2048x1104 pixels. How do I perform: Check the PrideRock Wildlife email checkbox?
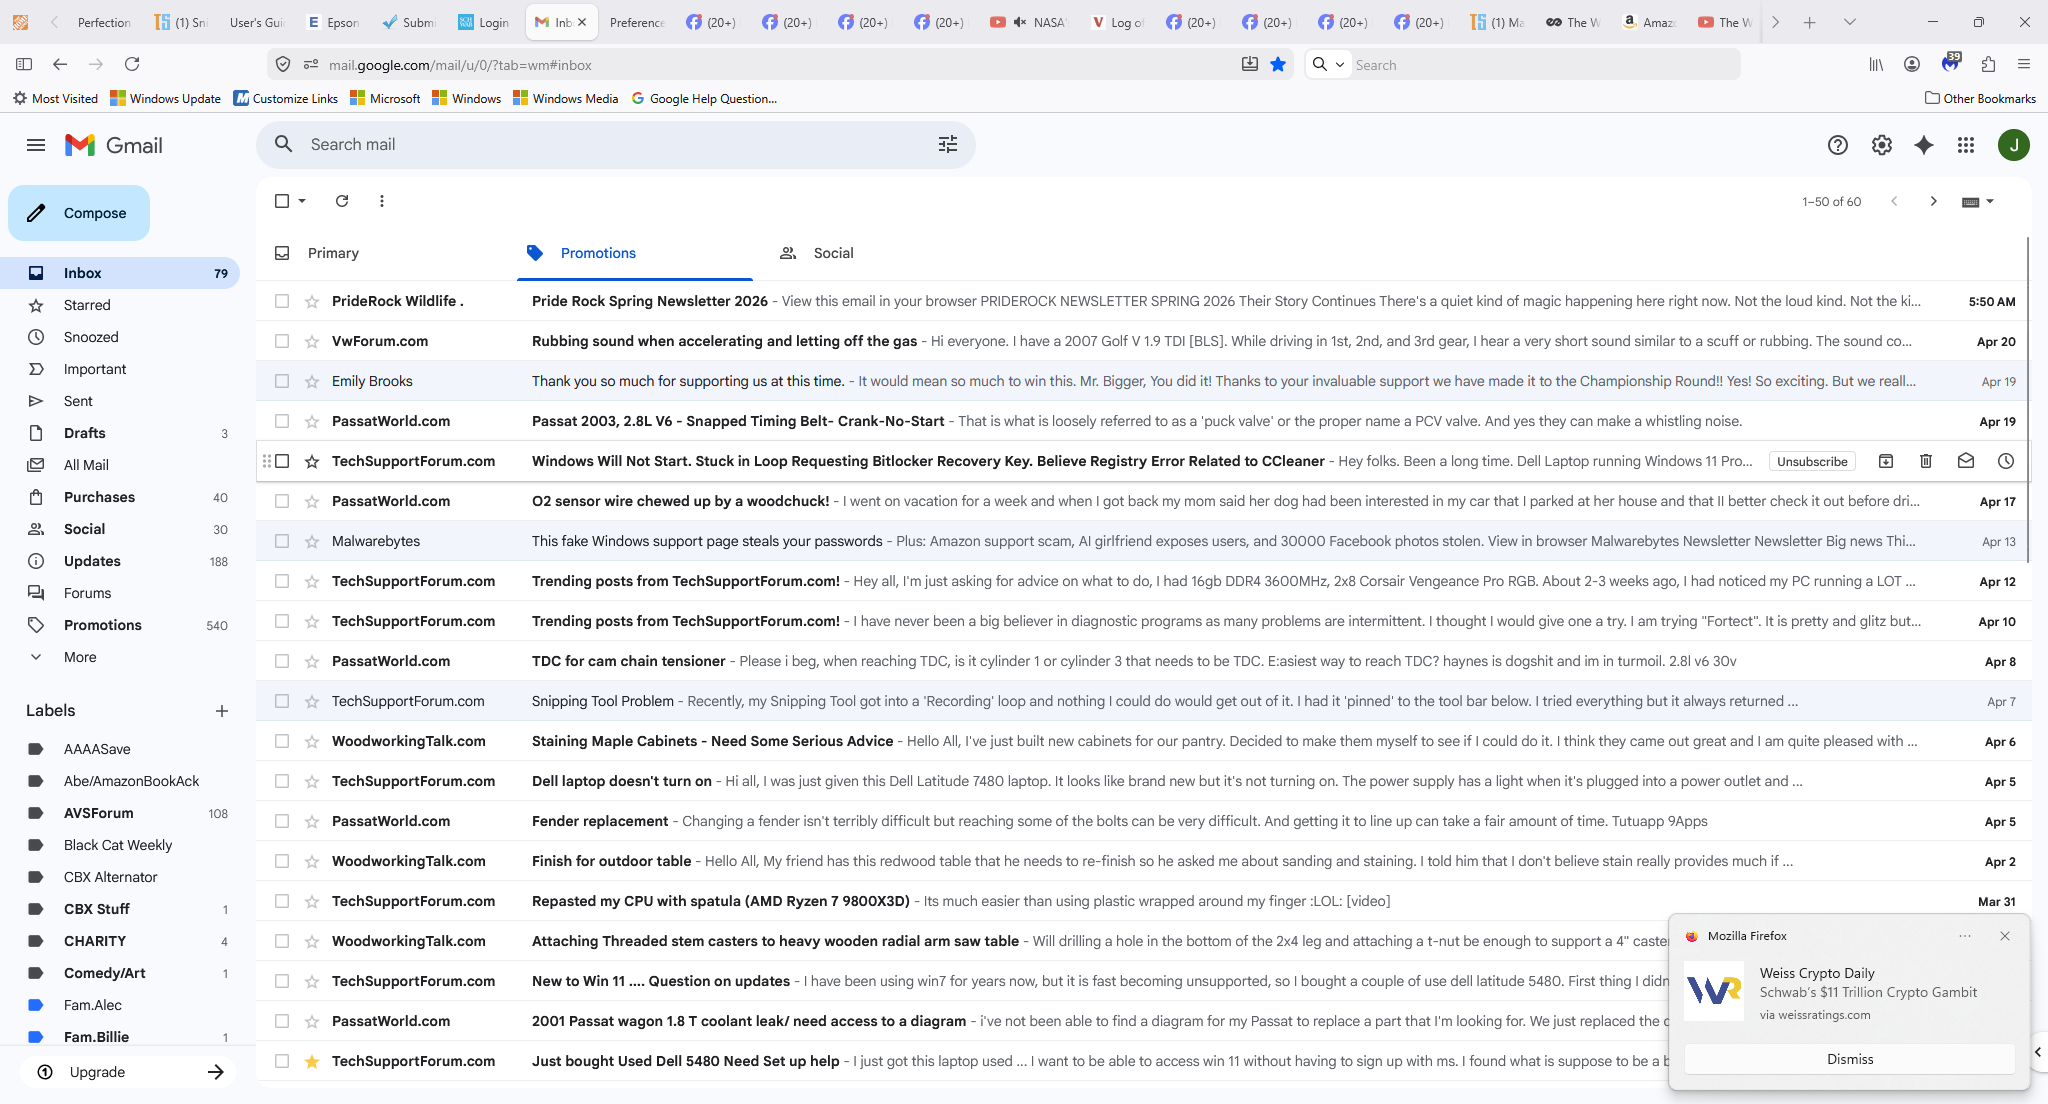coord(282,301)
